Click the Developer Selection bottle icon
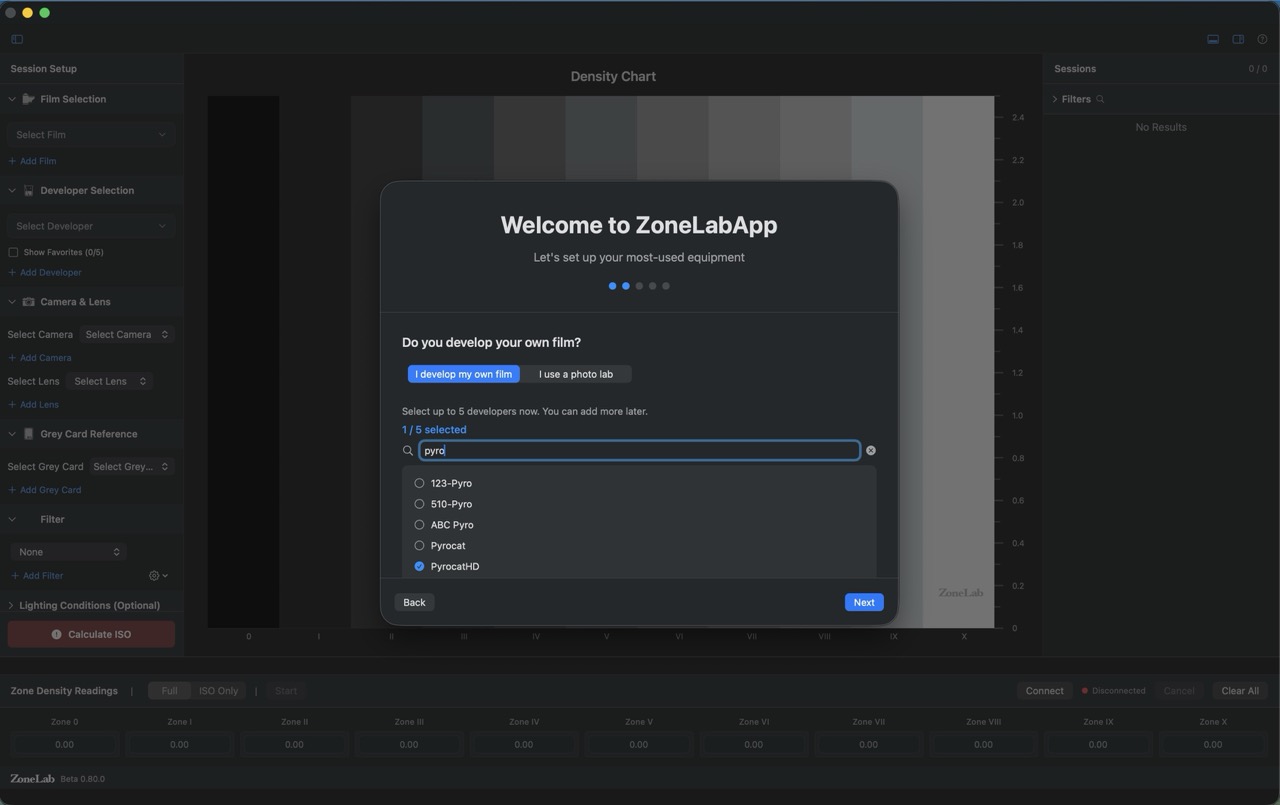Viewport: 1280px width, 805px height. 29,190
